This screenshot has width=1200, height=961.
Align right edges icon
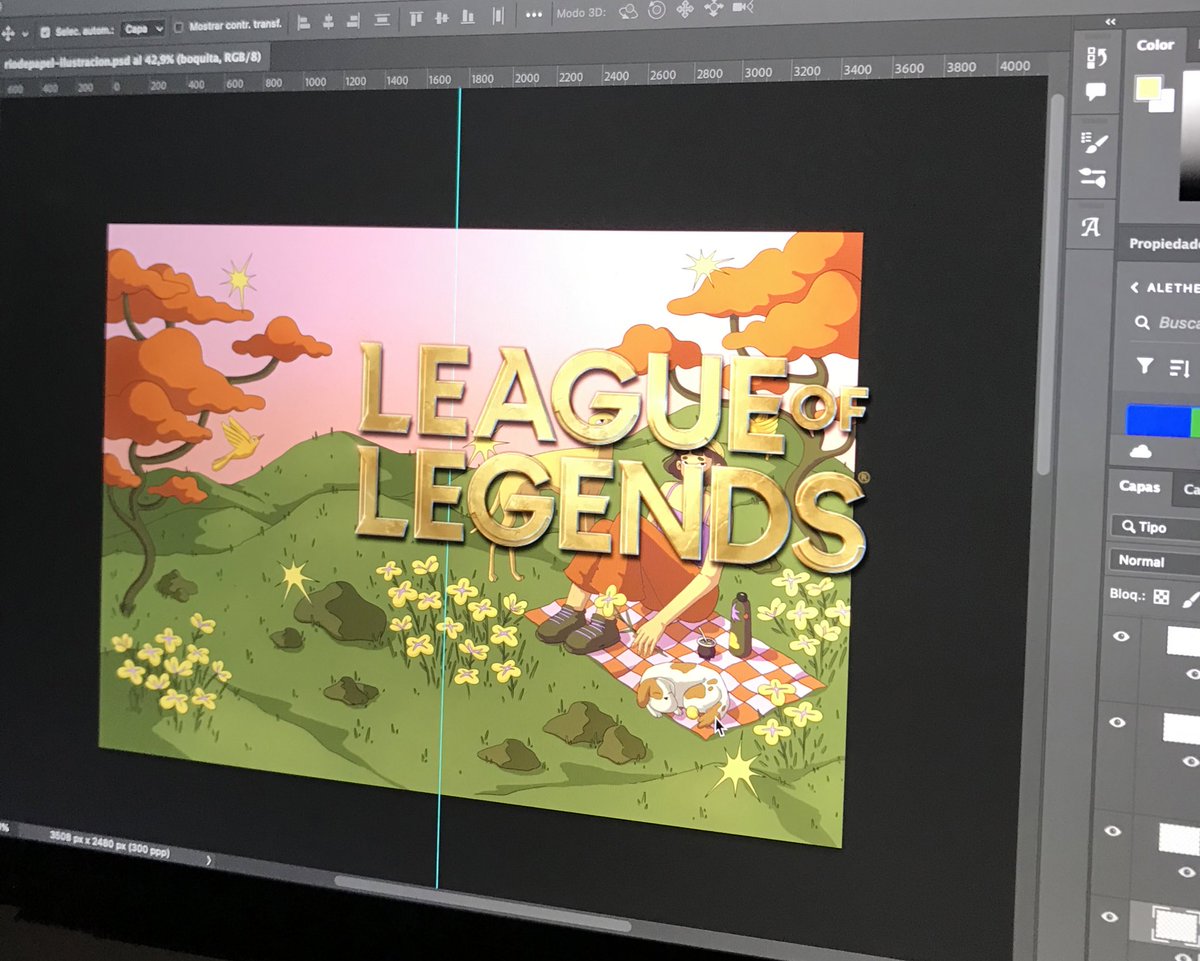(353, 19)
